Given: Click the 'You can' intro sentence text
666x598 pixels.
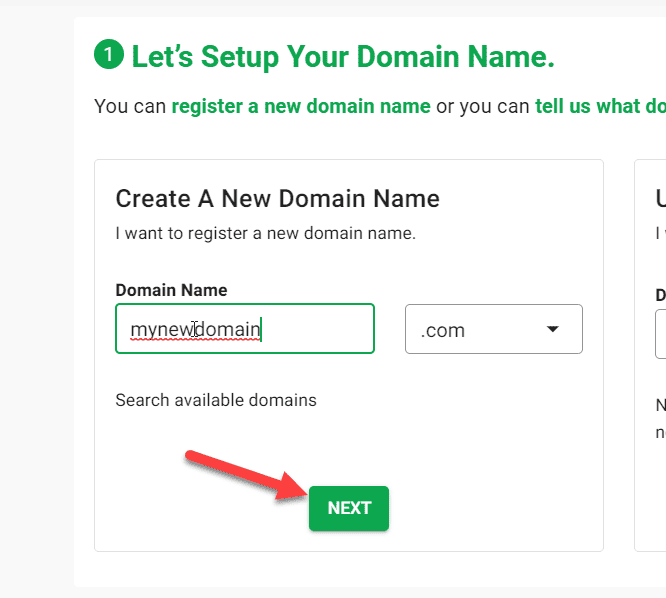Looking at the screenshot, I should click(x=130, y=106).
